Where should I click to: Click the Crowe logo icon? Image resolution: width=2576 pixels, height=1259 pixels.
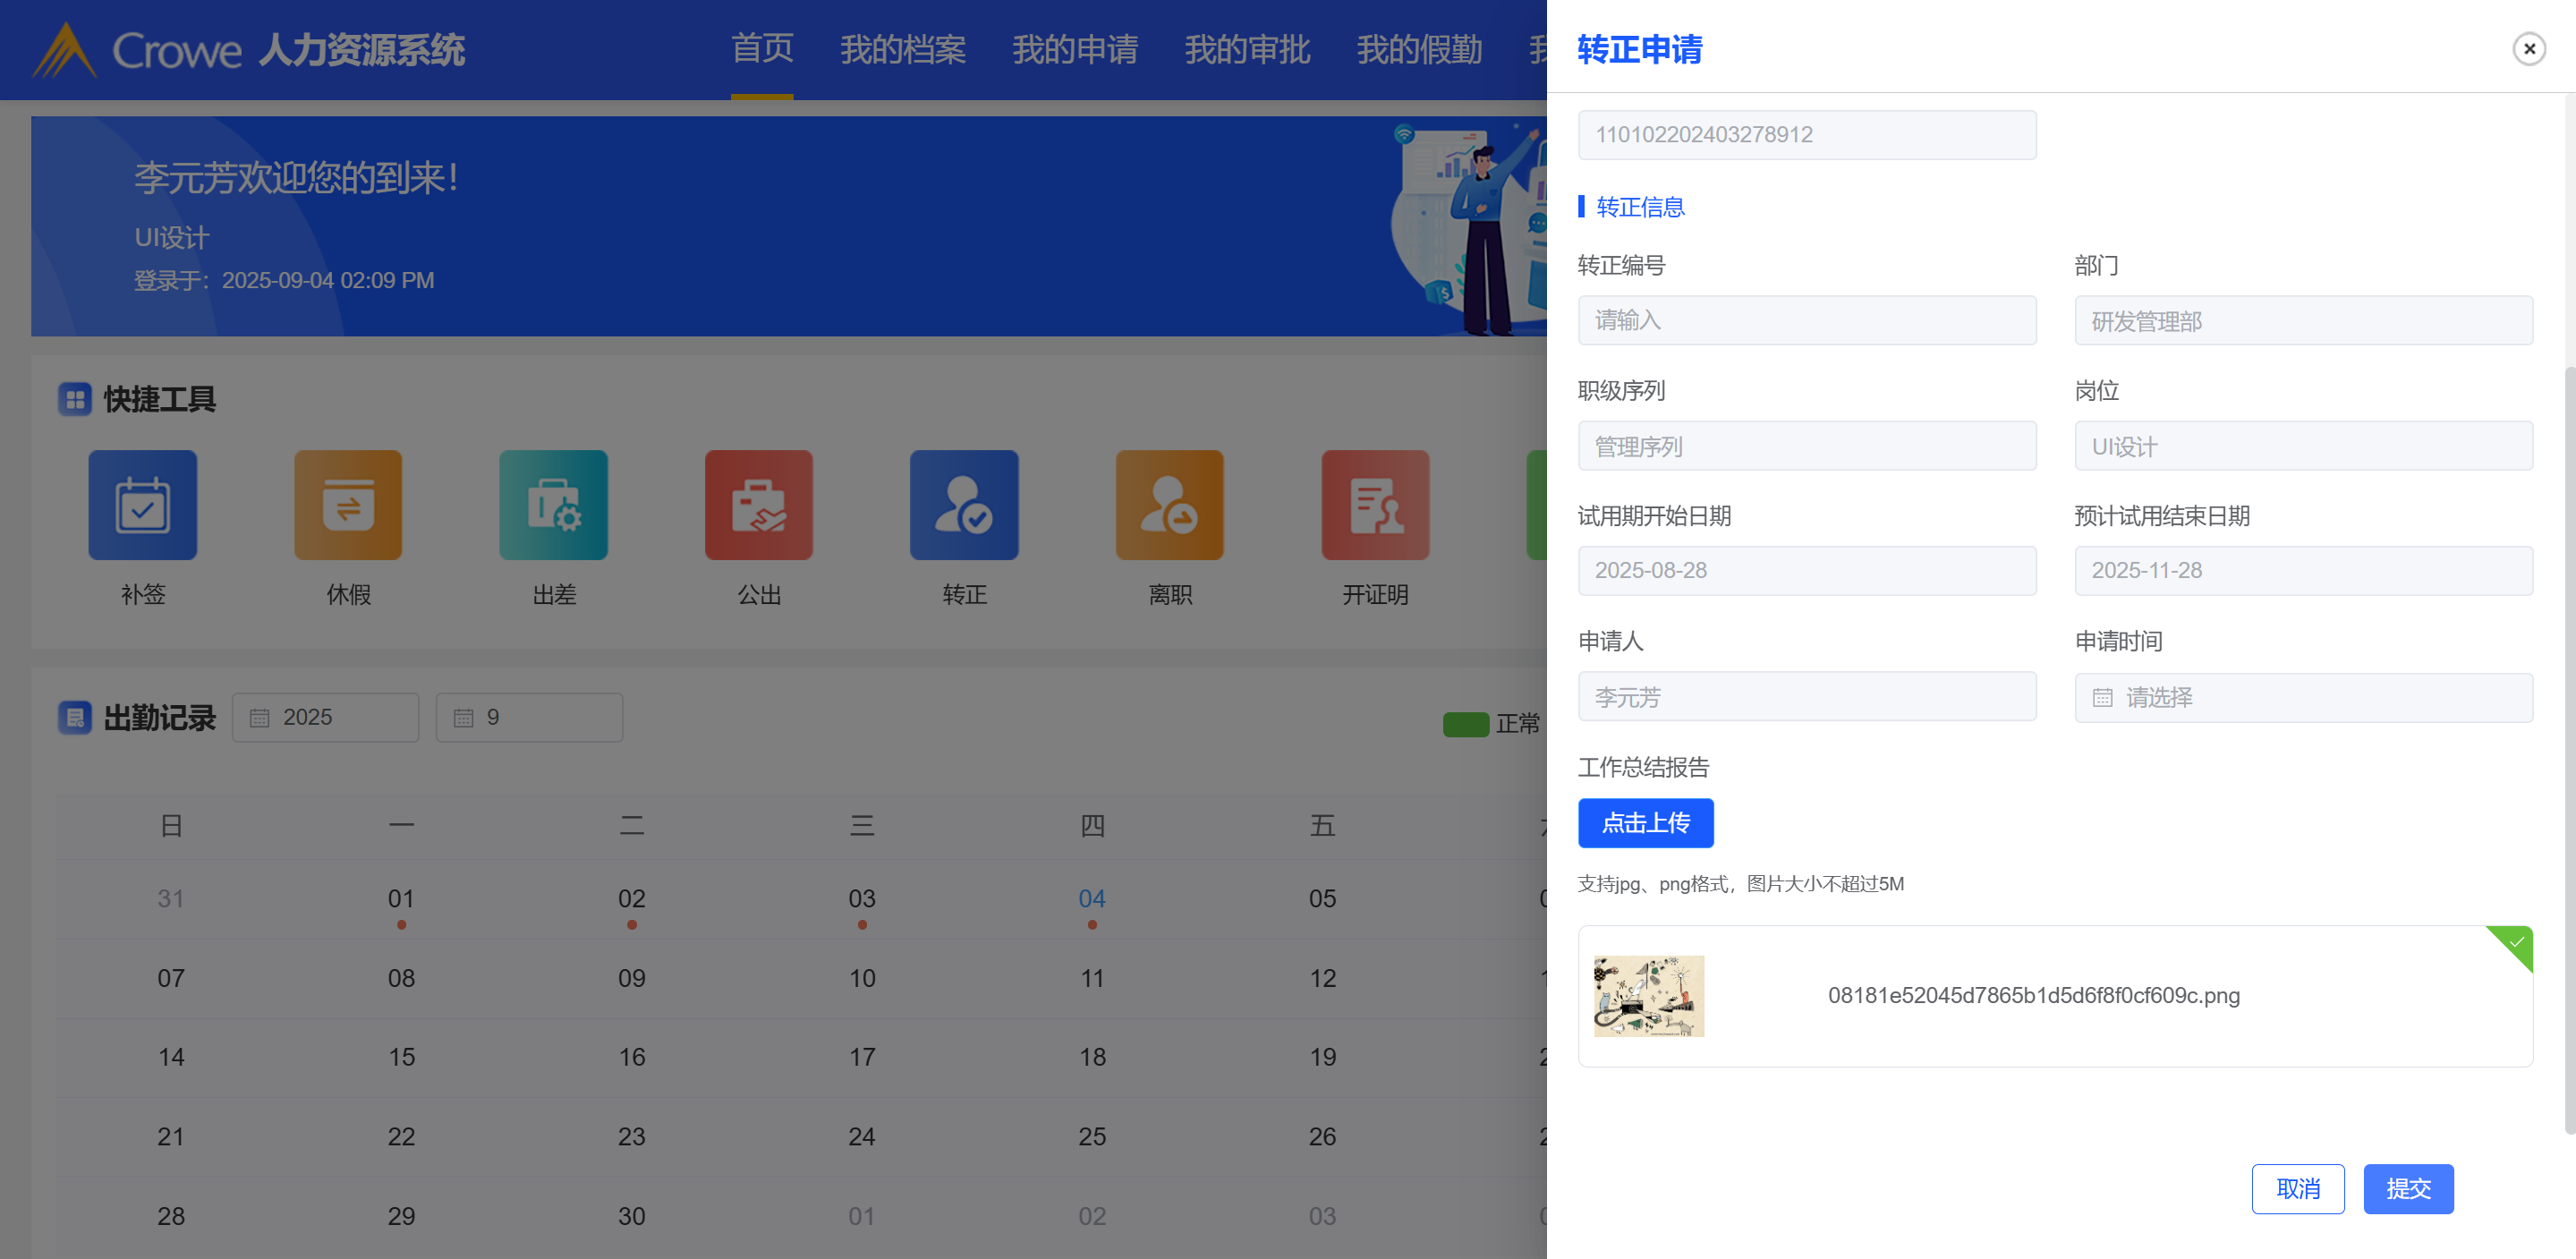[x=64, y=50]
